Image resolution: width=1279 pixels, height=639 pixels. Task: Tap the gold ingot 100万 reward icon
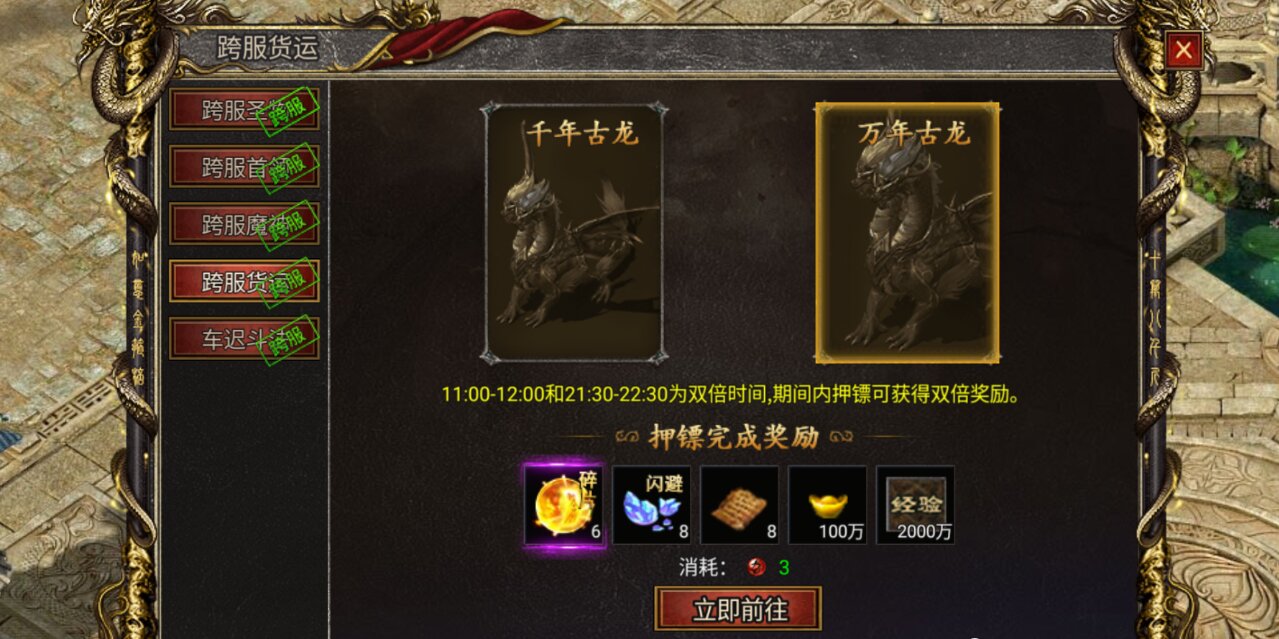(828, 505)
